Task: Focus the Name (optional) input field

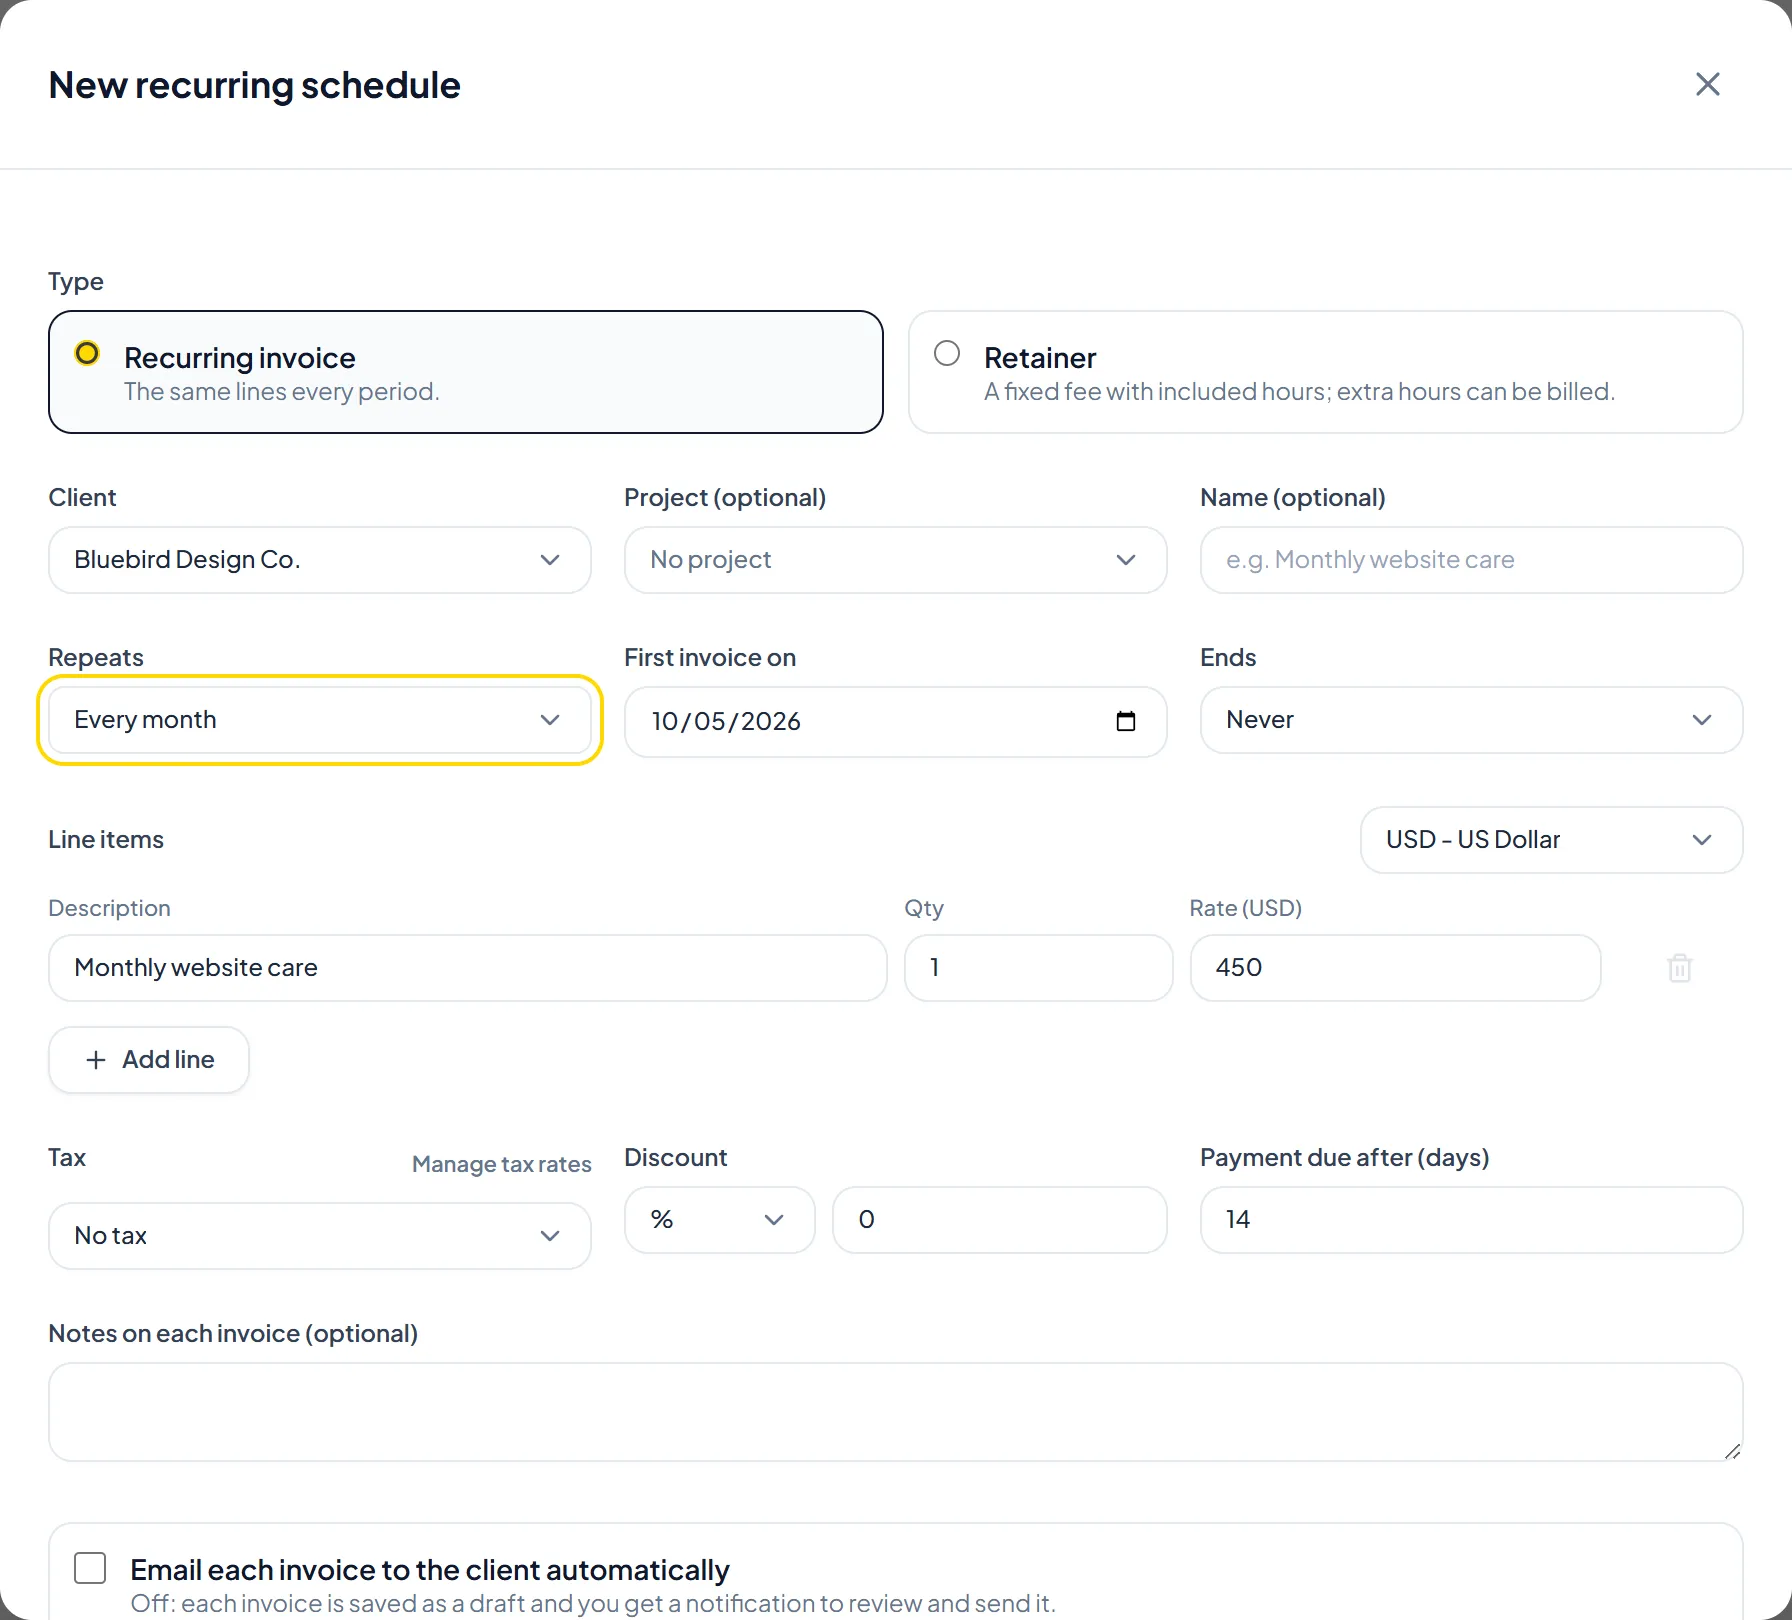Action: pyautogui.click(x=1471, y=560)
